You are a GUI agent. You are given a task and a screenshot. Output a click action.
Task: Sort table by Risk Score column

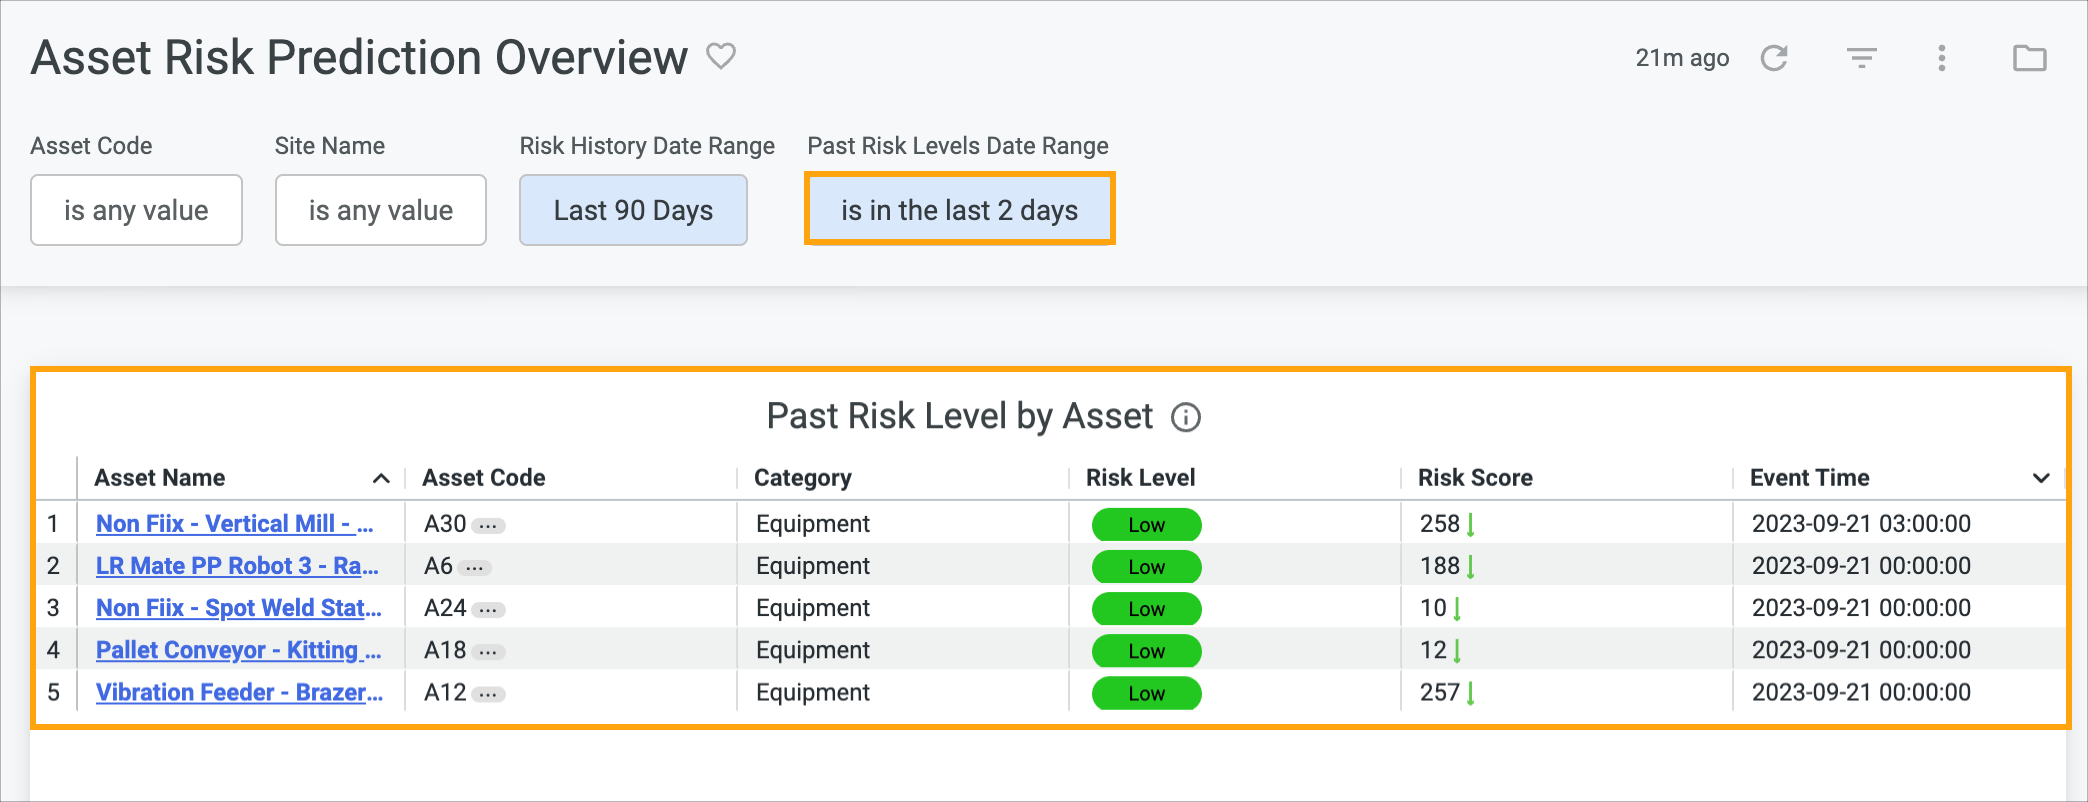click(1475, 478)
